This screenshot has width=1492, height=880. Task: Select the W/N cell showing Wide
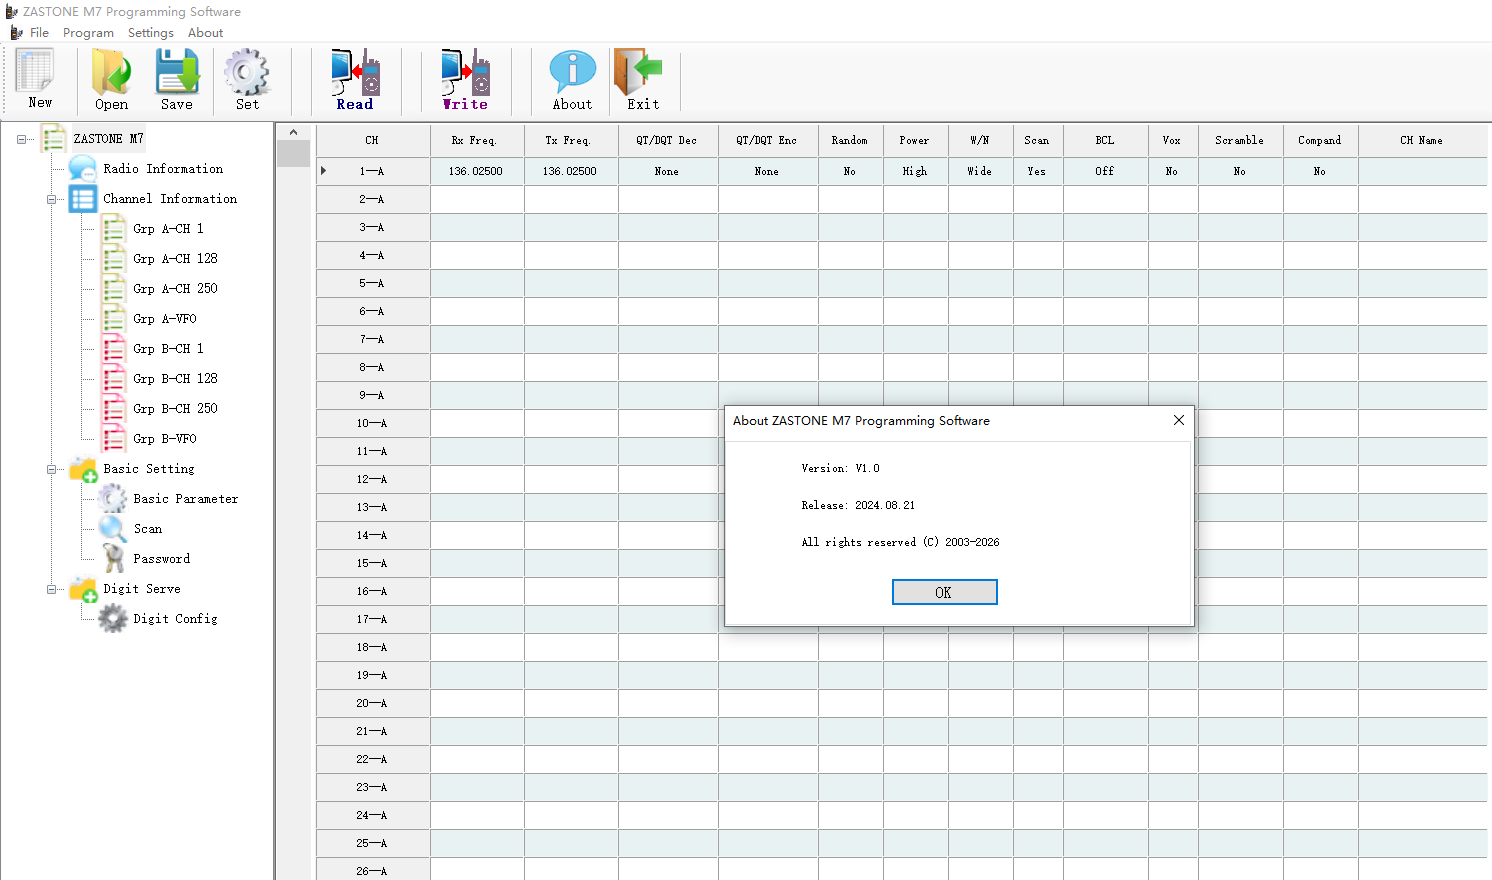(x=980, y=171)
